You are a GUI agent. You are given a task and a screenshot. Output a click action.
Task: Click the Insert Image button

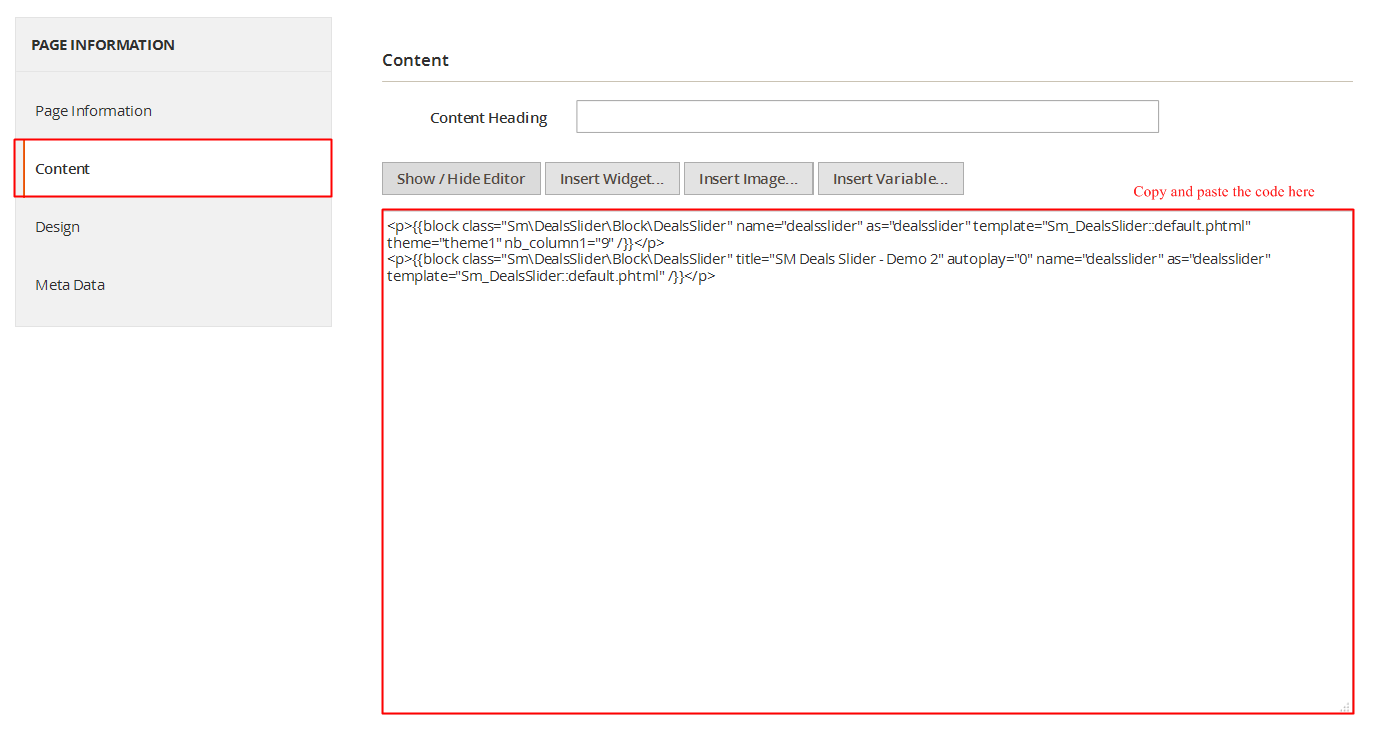click(x=748, y=179)
